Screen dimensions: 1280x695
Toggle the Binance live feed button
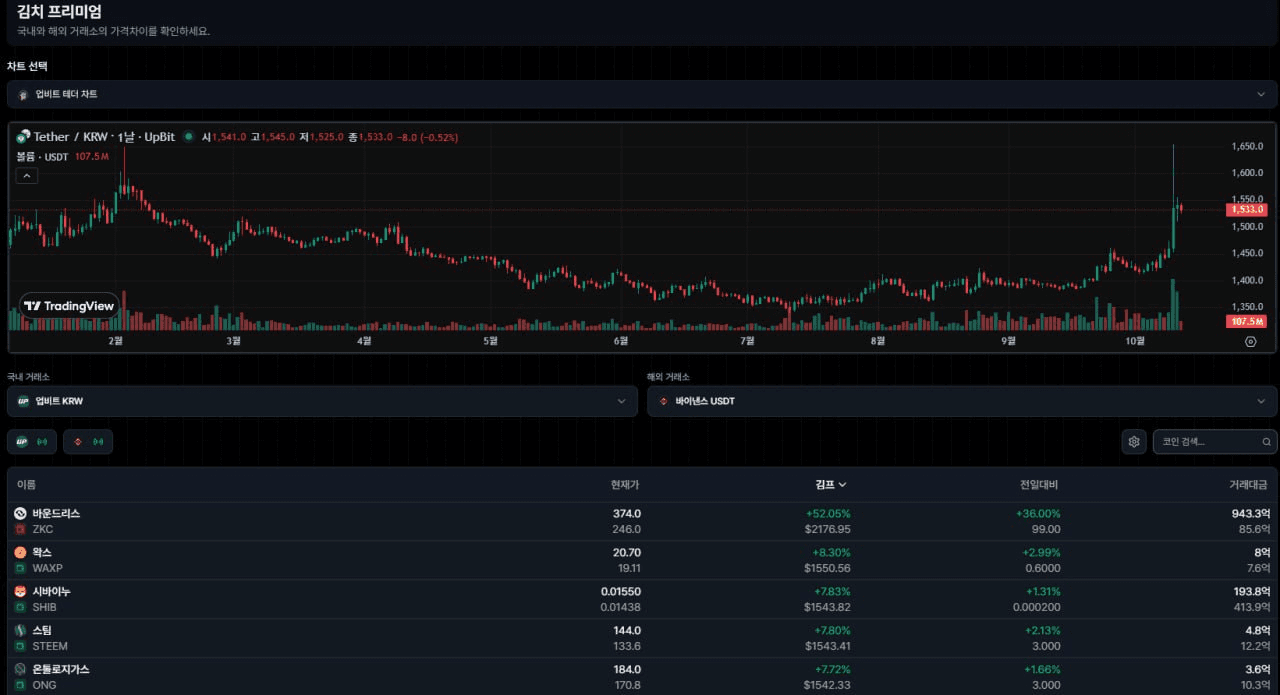point(88,441)
